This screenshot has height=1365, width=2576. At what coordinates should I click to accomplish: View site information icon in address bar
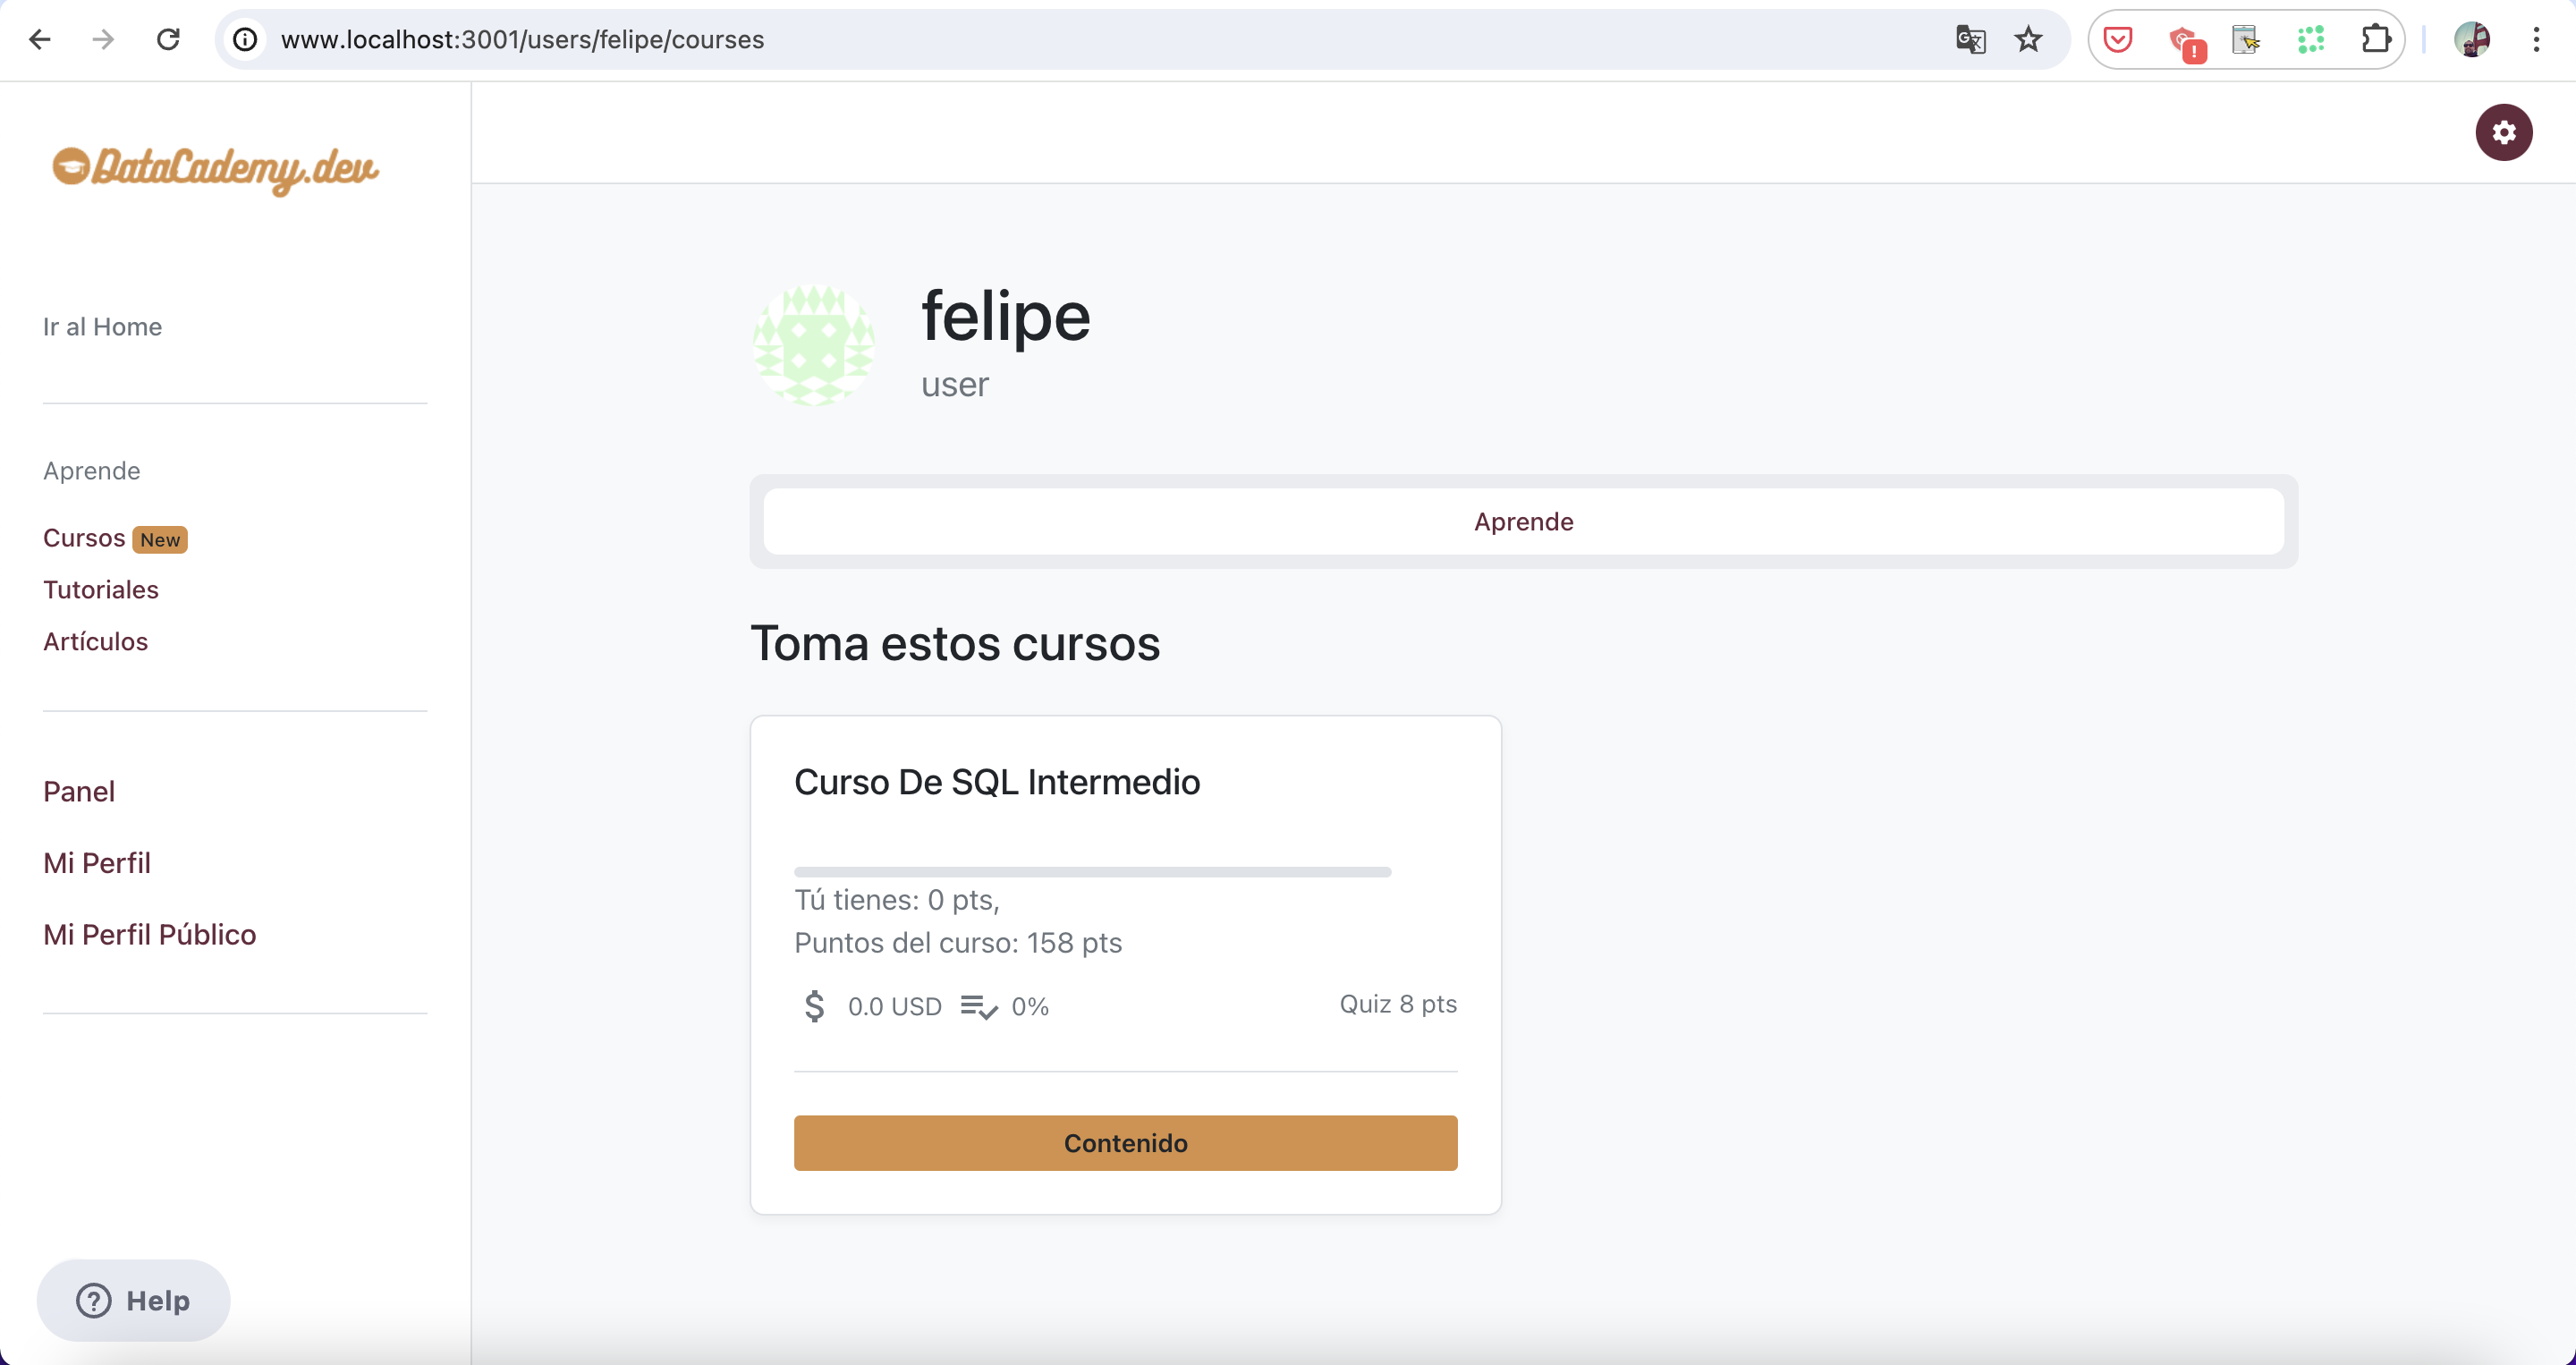(245, 39)
